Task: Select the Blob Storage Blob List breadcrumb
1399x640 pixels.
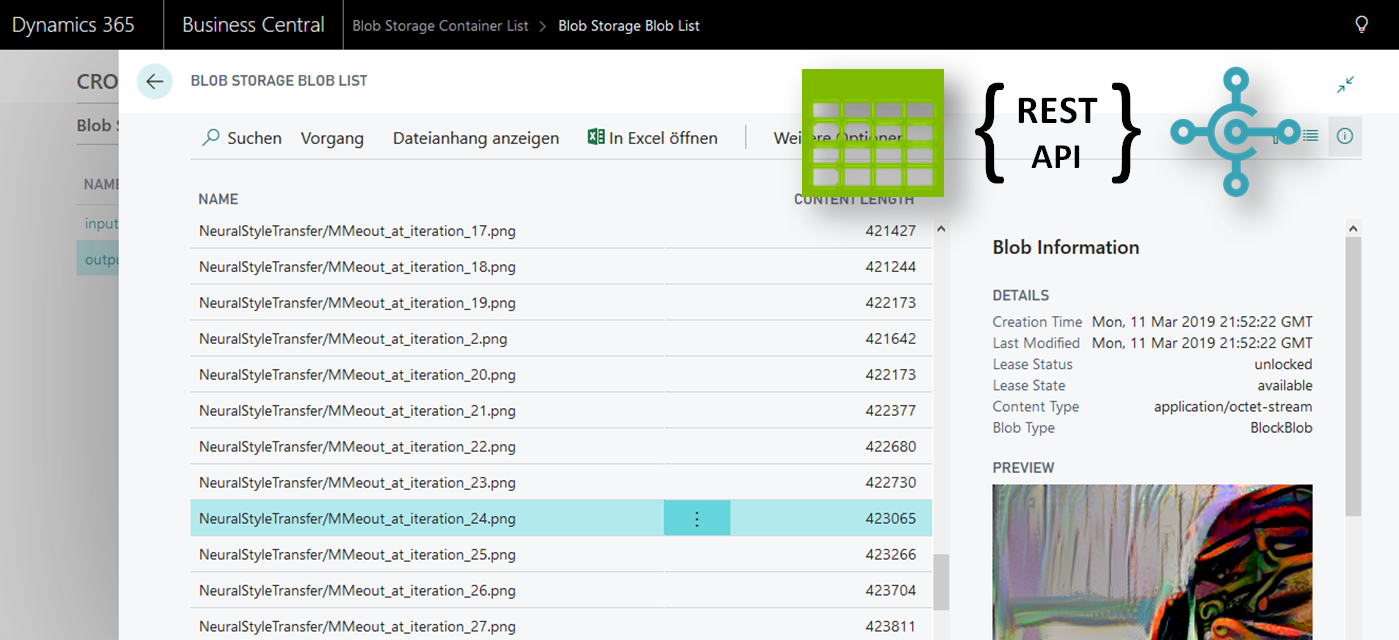Action: tap(629, 26)
